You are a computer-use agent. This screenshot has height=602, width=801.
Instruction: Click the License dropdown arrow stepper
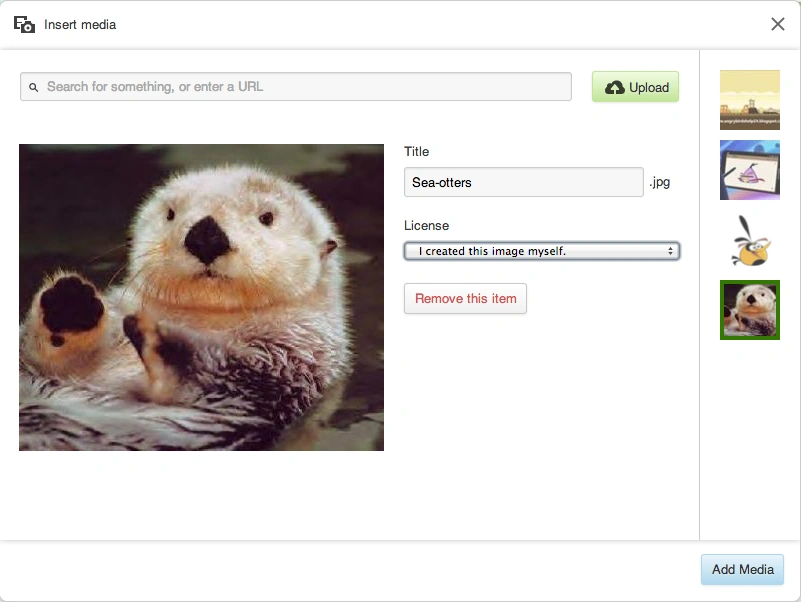coord(670,251)
